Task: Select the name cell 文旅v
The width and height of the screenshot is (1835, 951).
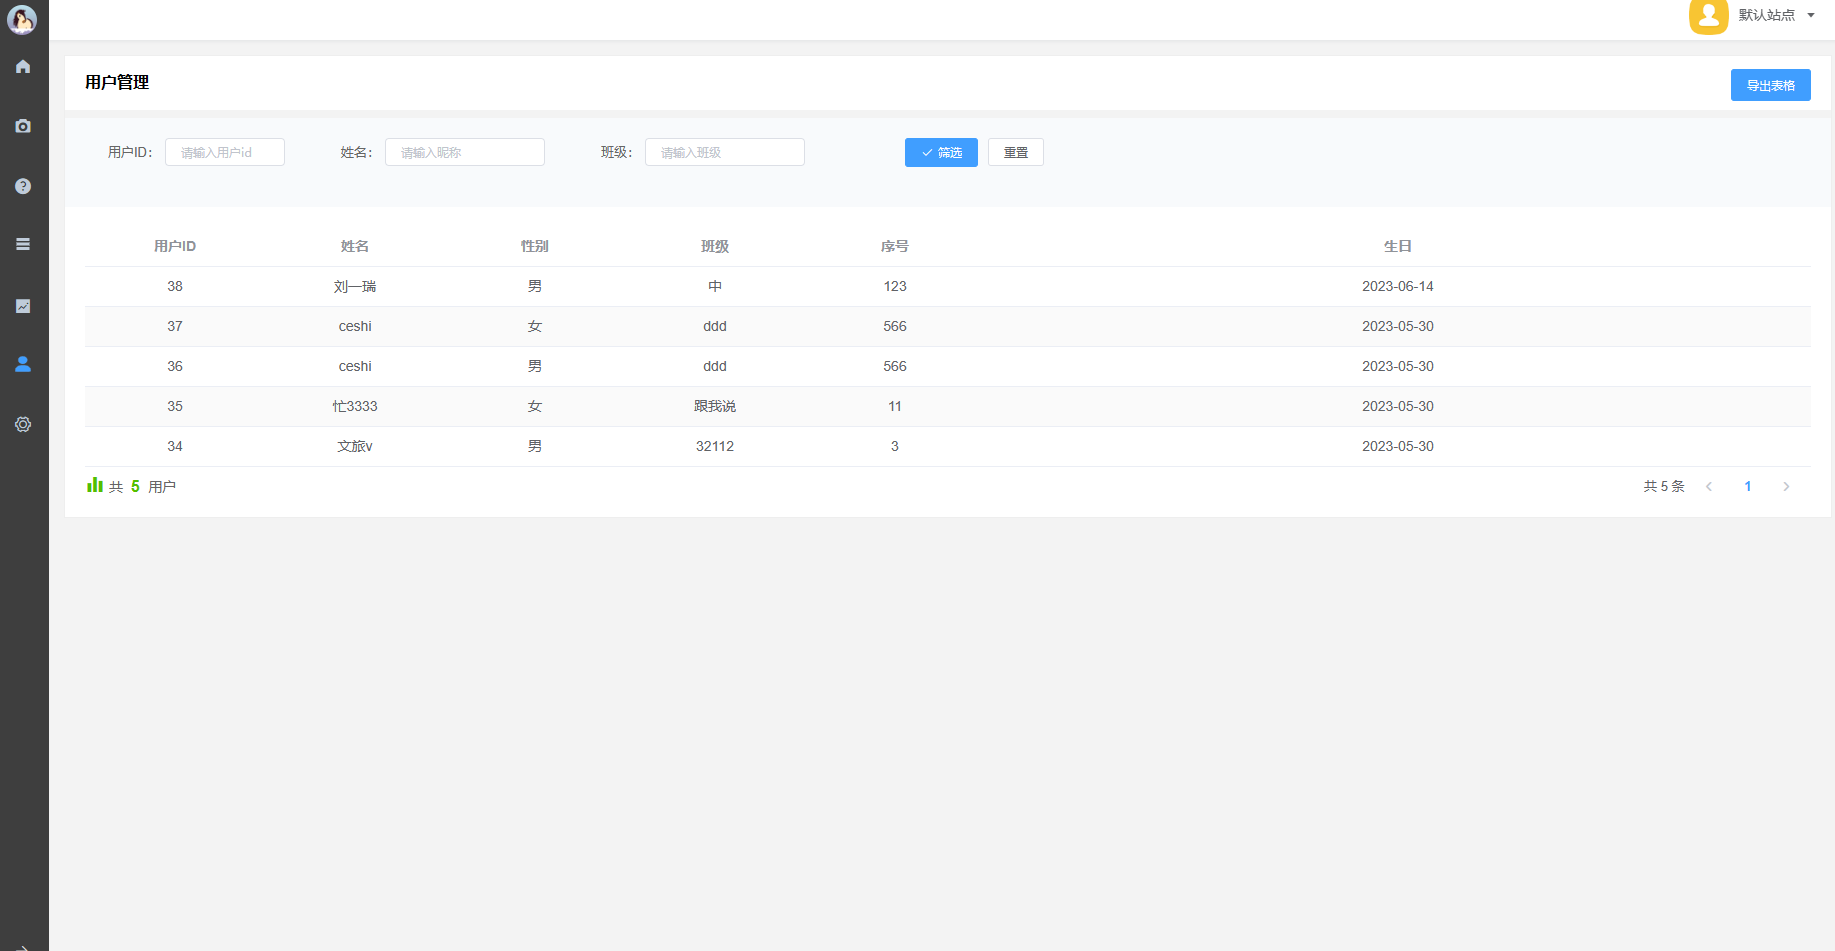Action: tap(355, 446)
